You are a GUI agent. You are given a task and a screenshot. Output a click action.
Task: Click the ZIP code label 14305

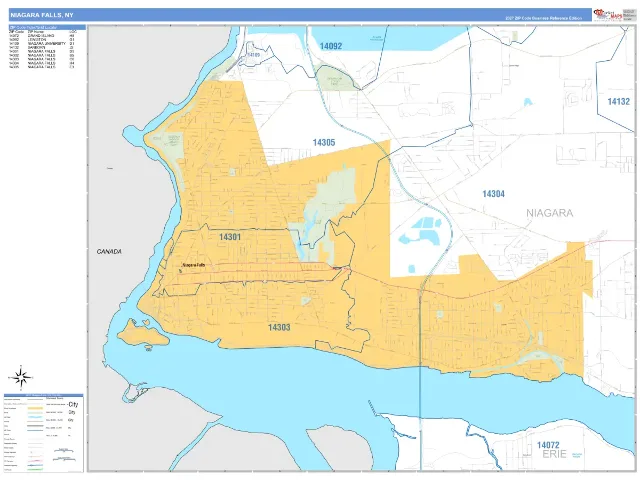tap(324, 142)
